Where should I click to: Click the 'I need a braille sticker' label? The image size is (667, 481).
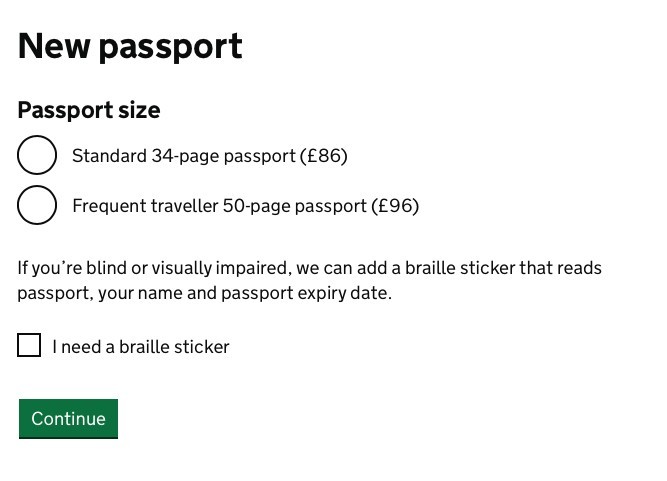point(141,348)
